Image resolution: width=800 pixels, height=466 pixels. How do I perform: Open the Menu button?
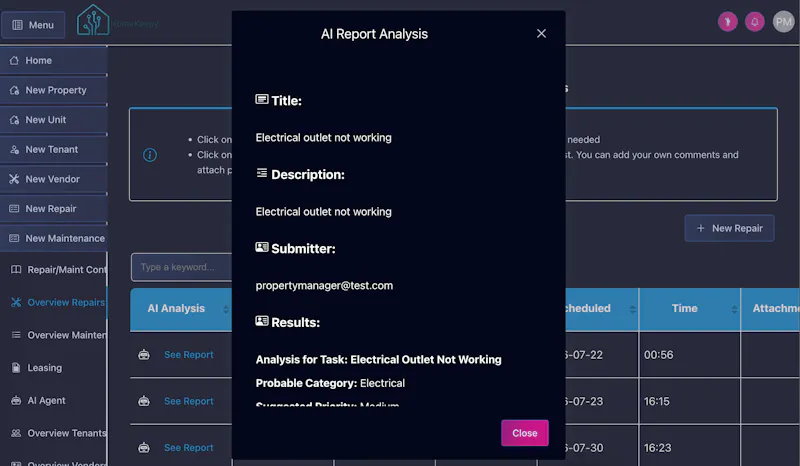point(33,24)
